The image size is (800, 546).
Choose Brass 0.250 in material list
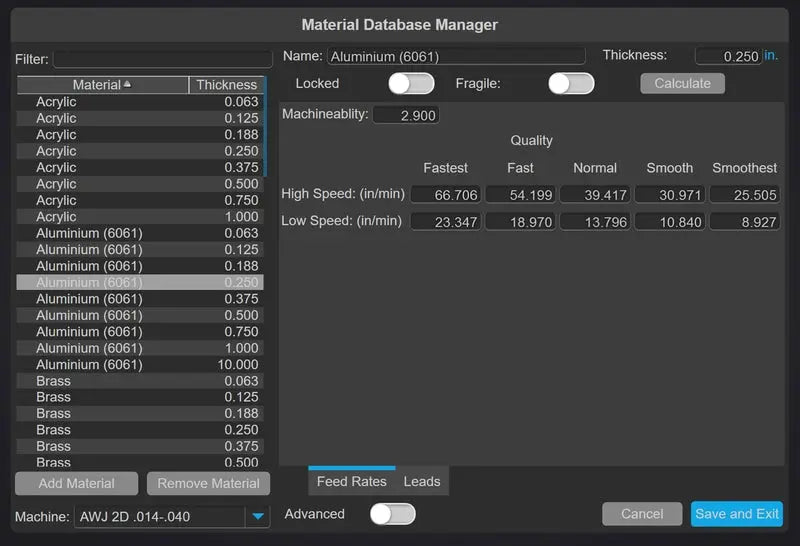click(x=140, y=430)
